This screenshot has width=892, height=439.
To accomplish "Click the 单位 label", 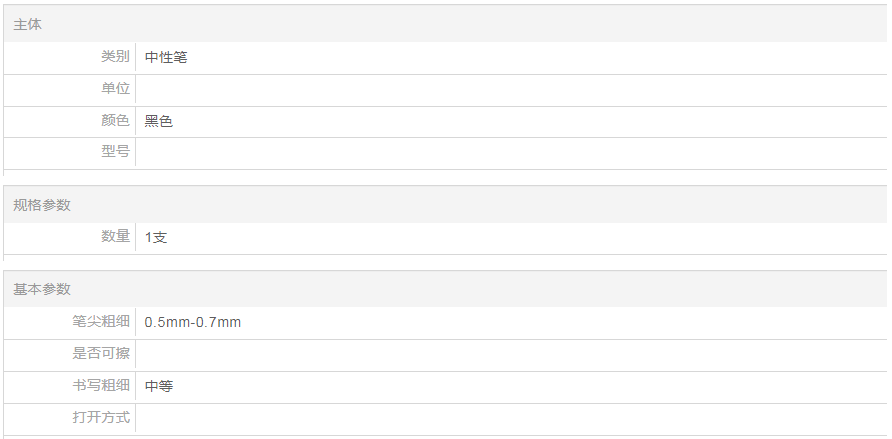I will click(x=115, y=89).
